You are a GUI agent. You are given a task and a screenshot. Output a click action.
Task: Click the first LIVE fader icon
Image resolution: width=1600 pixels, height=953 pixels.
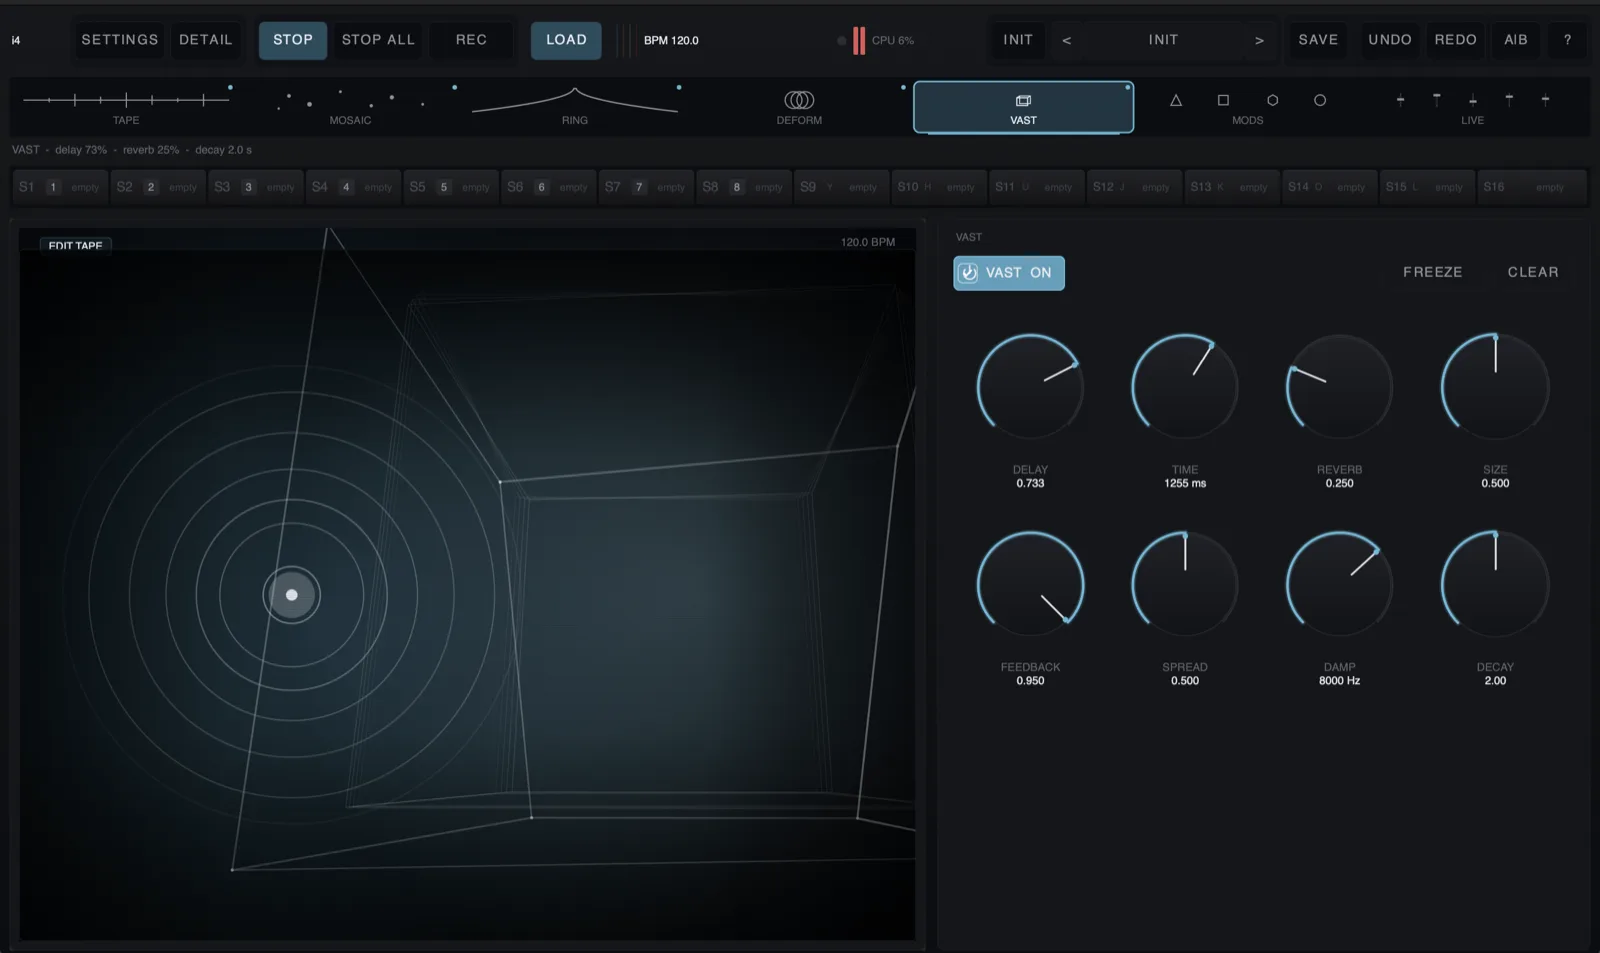point(1400,100)
